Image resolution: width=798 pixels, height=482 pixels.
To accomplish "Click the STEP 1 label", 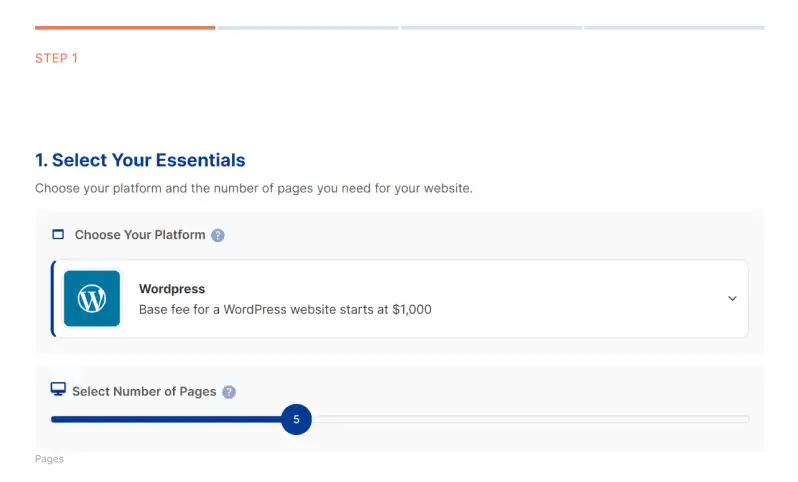I will coord(56,58).
